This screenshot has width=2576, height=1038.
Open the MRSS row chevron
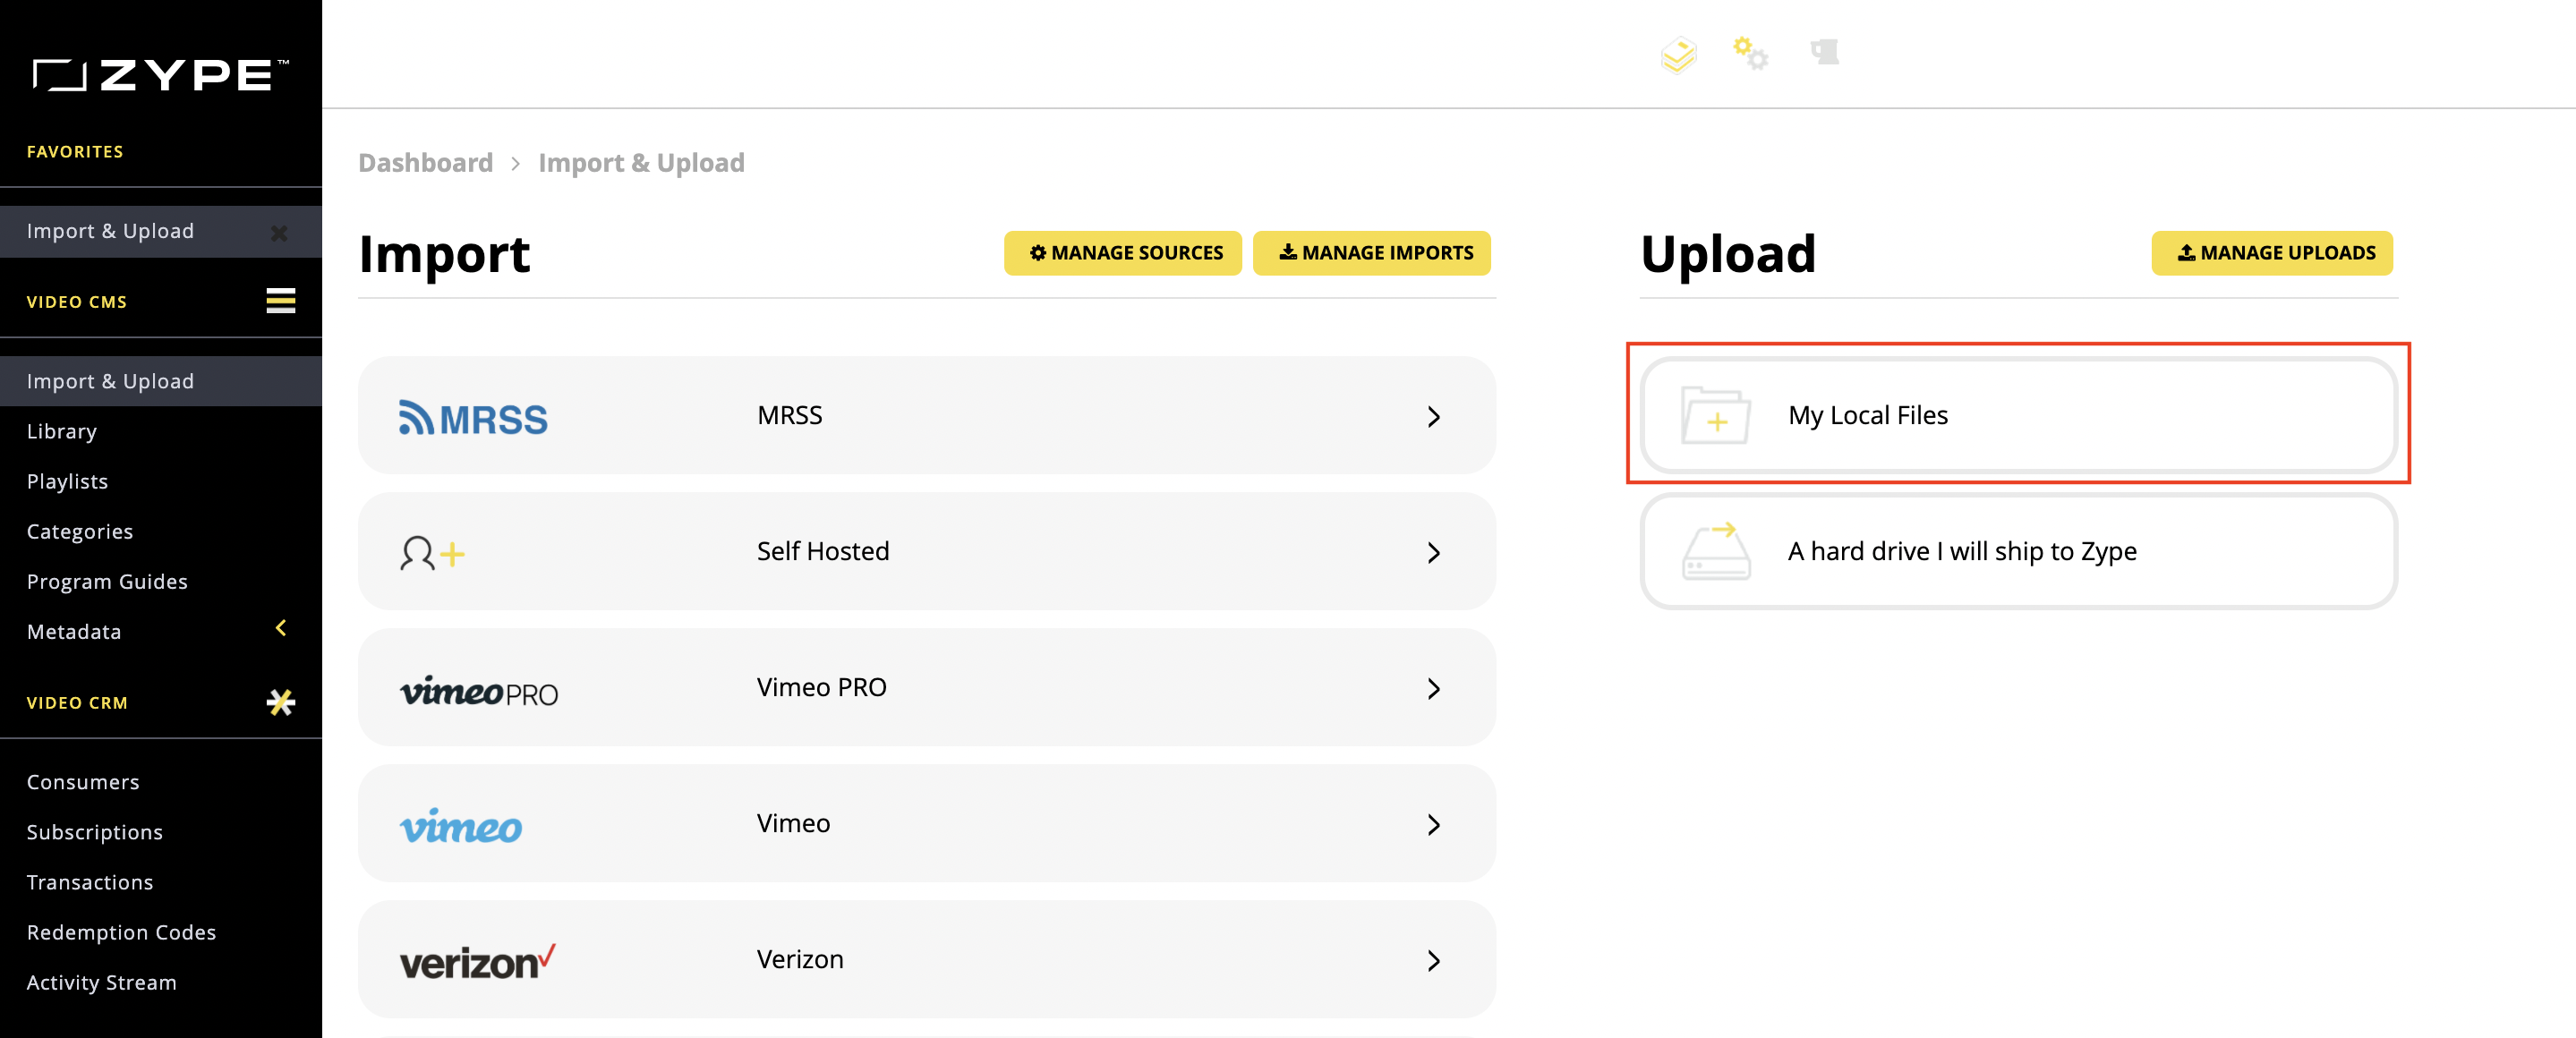1434,417
